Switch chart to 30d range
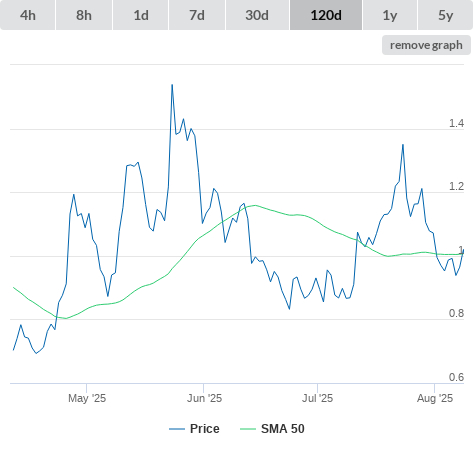 pyautogui.click(x=257, y=15)
